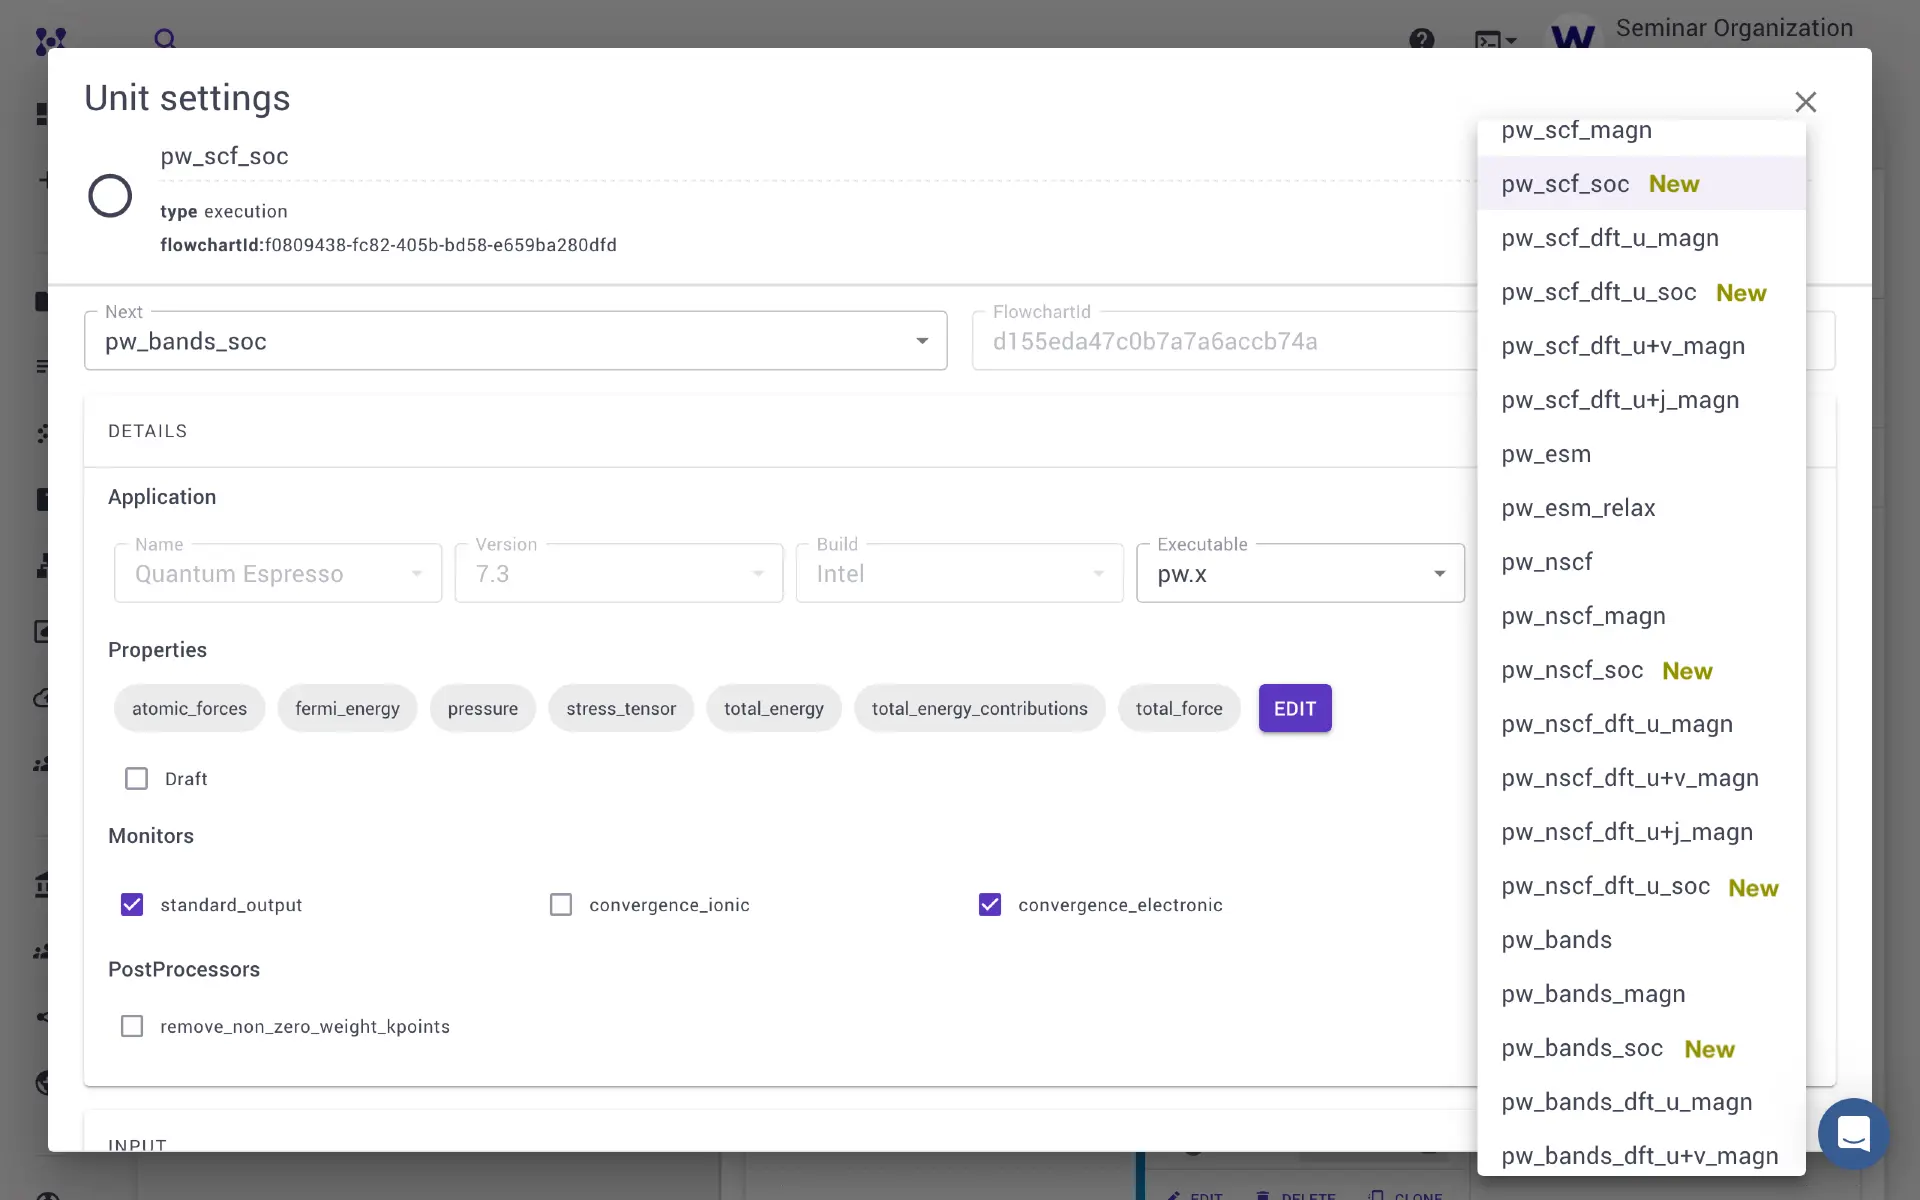Click the Mat3ra logo in the corner

point(48,40)
